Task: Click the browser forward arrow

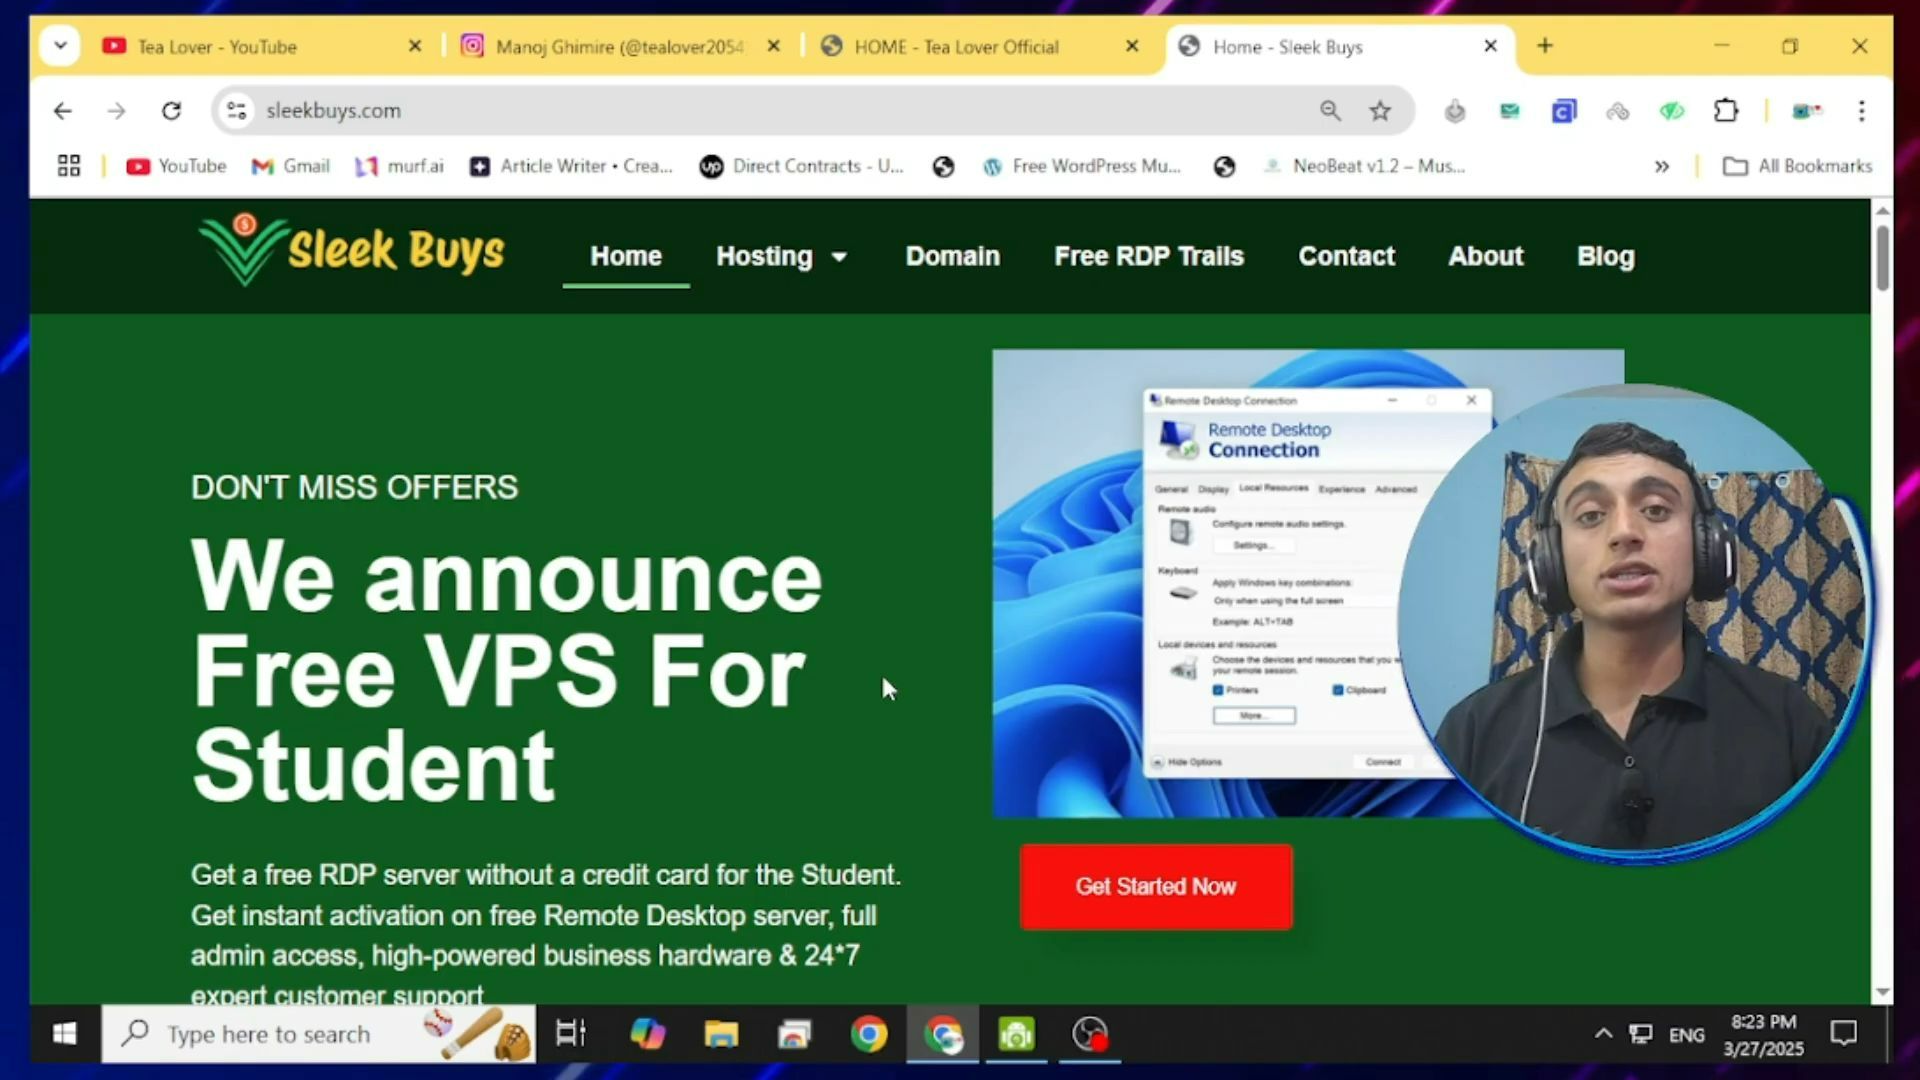Action: (117, 111)
